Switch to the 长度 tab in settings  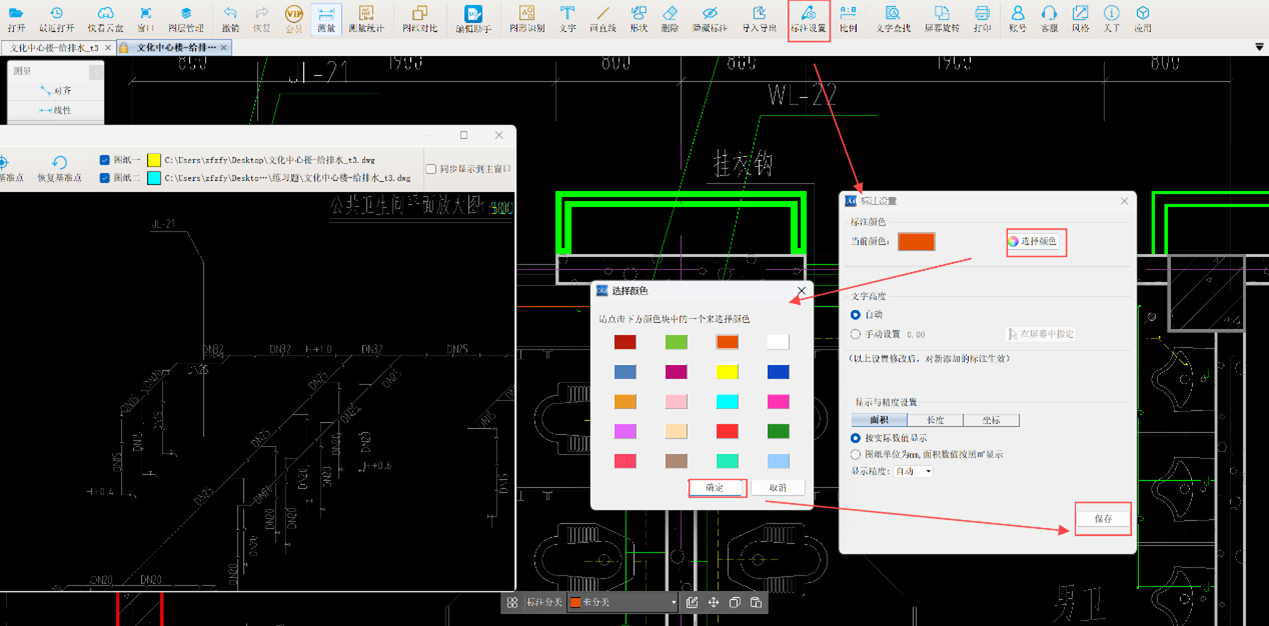[x=935, y=420]
